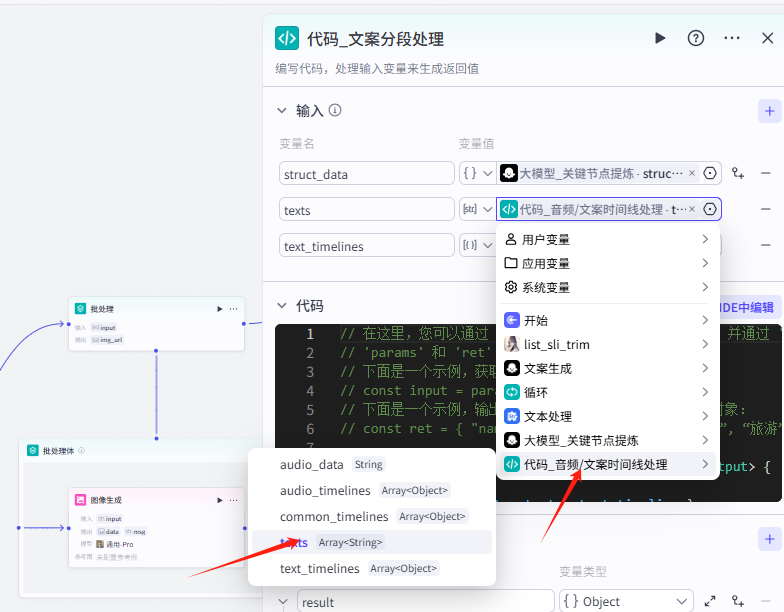This screenshot has width=784, height=612.
Task: Expand the 代码_音频/文案时间线处理 node entry
Action: [608, 464]
